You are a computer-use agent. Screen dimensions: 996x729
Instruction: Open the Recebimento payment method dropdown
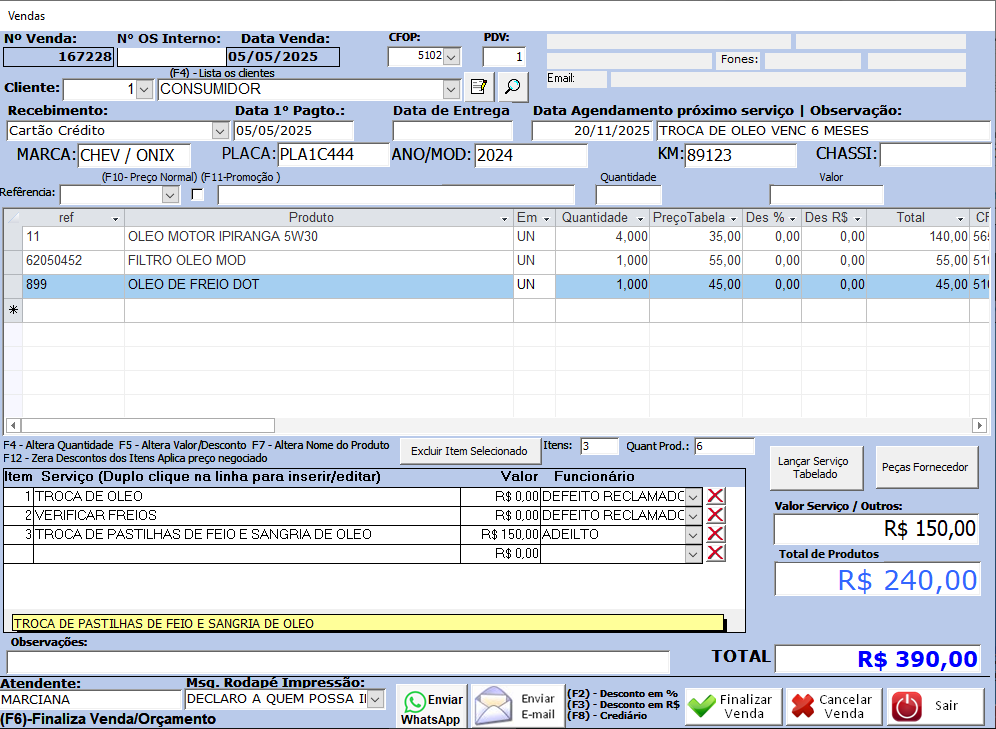220,131
